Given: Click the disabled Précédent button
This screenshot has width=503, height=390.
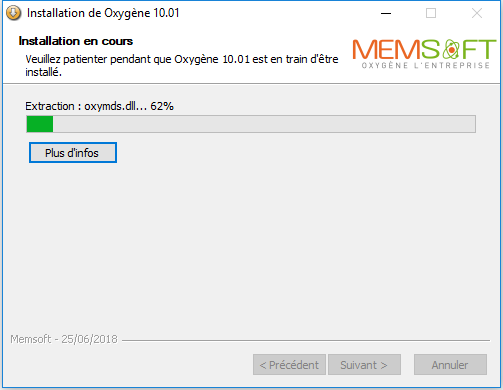Looking at the screenshot, I should point(289,365).
